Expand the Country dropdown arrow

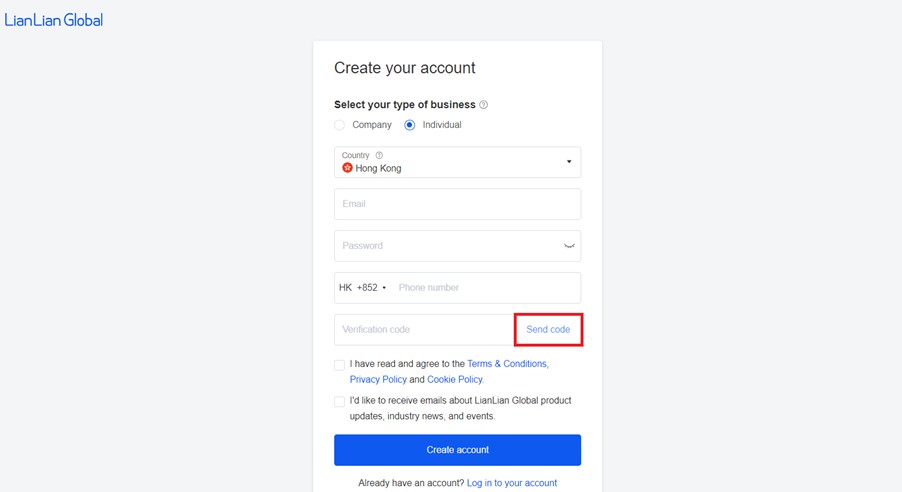point(569,162)
